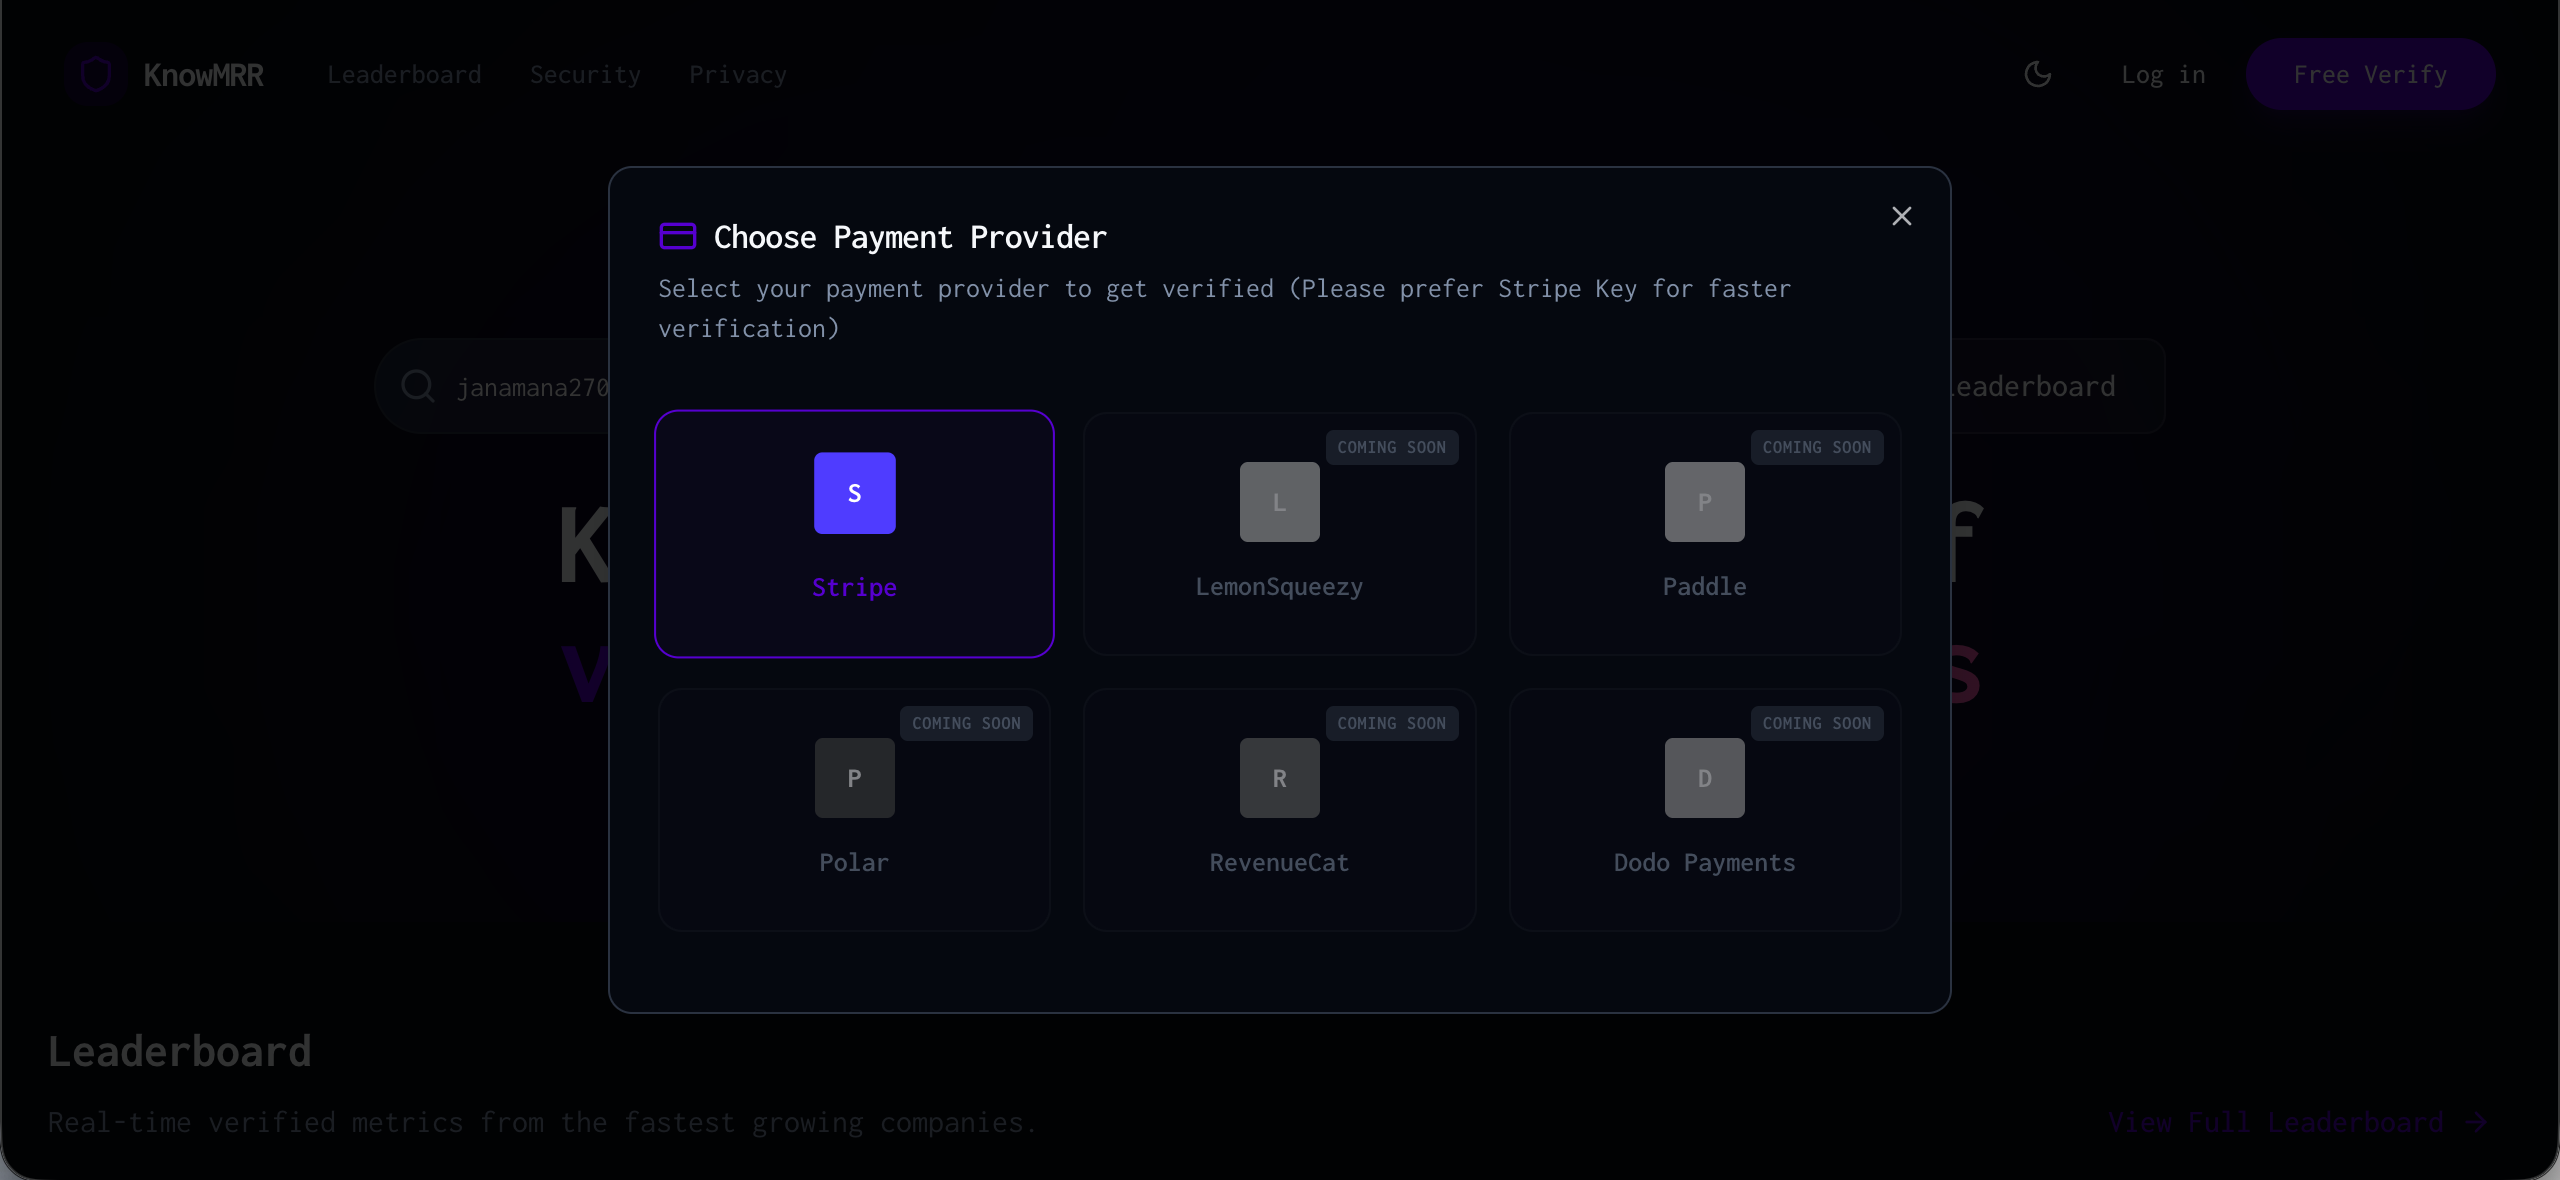Click the Polar P icon
The width and height of the screenshot is (2560, 1180).
[x=854, y=778]
